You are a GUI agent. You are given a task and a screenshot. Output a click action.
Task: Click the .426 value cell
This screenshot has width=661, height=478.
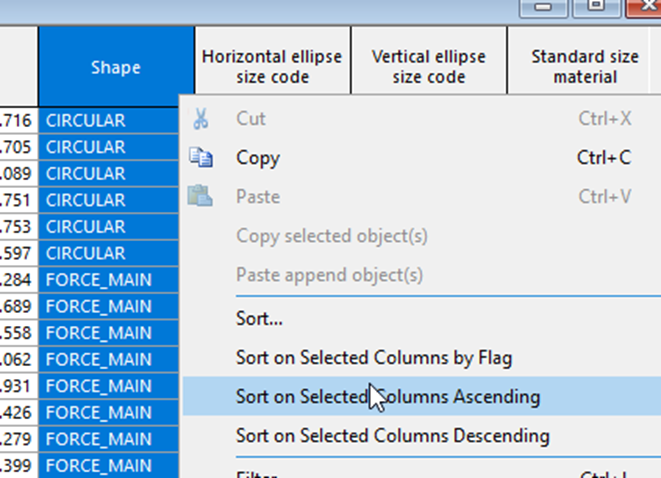19,413
